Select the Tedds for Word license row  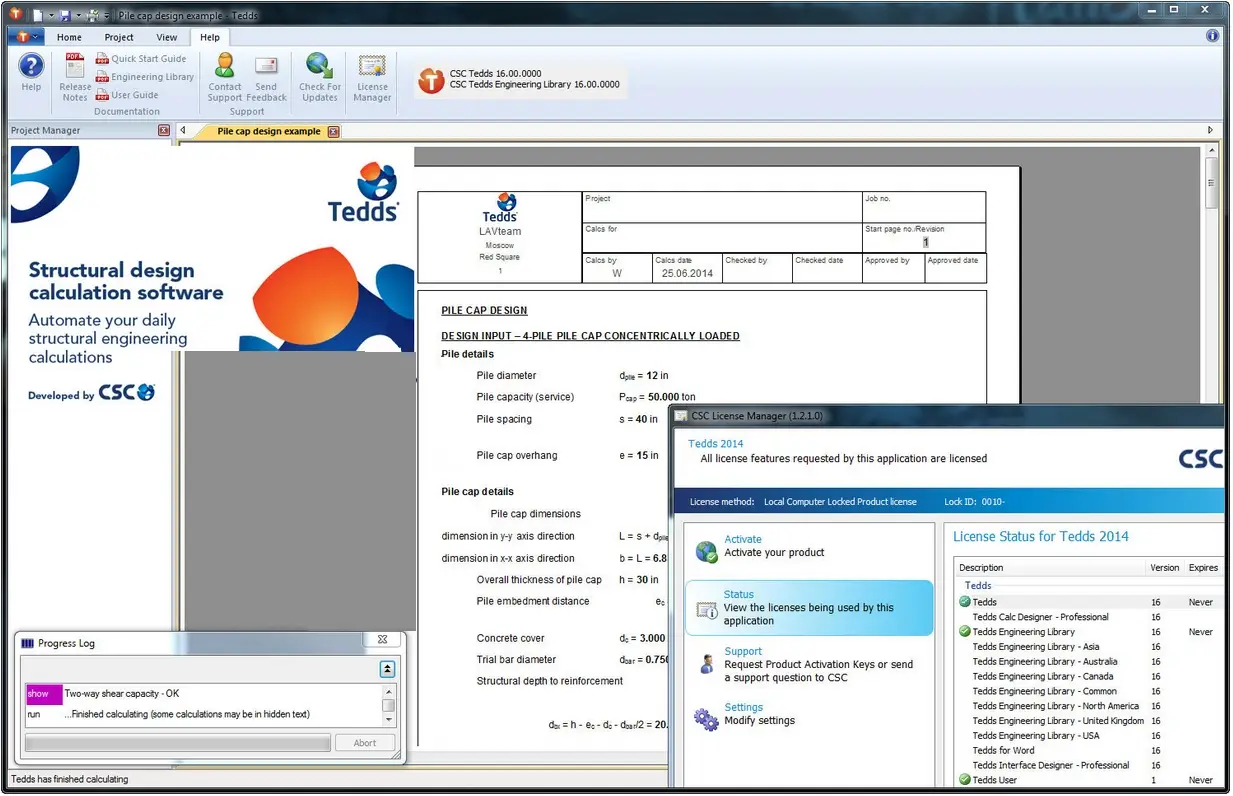pyautogui.click(x=1090, y=750)
